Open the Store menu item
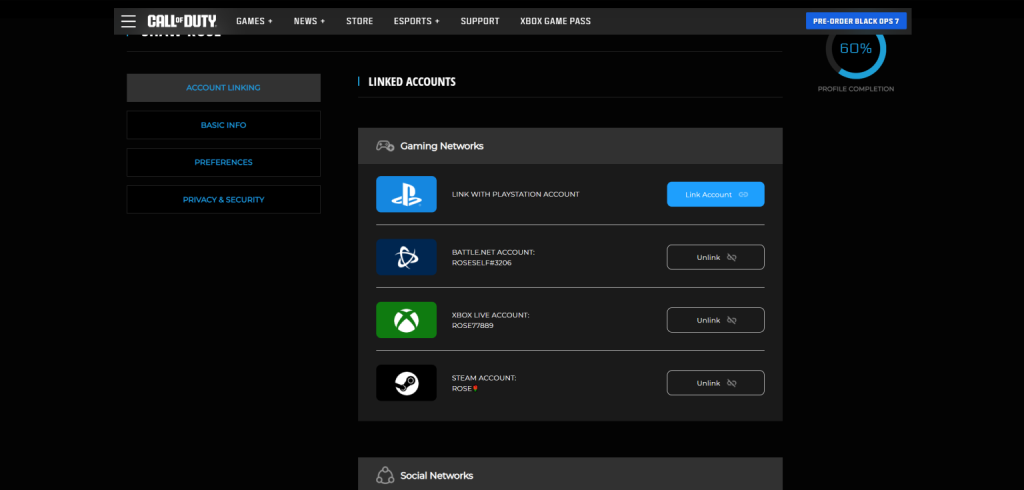Screen dimensions: 1024x490 [x=360, y=21]
